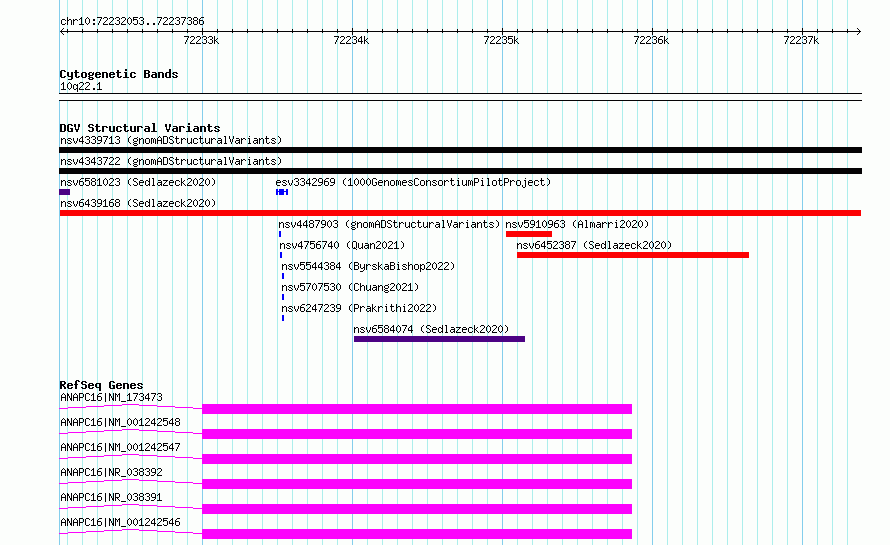Viewport: 890px width, 545px height.
Task: Click the 72233k ruler label
Action: pyautogui.click(x=201, y=40)
